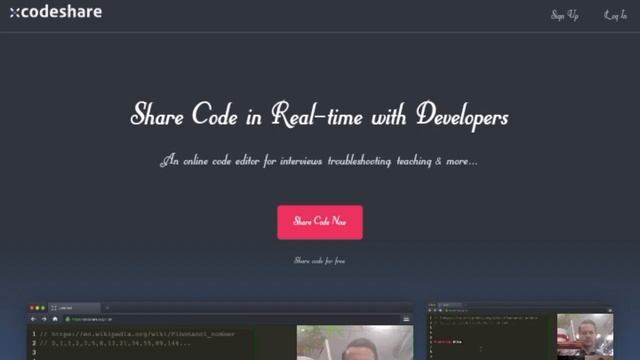Click back arrow in left preview browser
This screenshot has width=640, height=360.
click(33, 319)
